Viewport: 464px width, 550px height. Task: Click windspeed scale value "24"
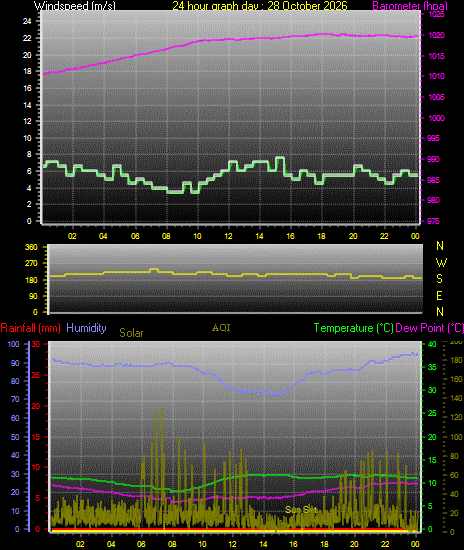pyautogui.click(x=27, y=21)
